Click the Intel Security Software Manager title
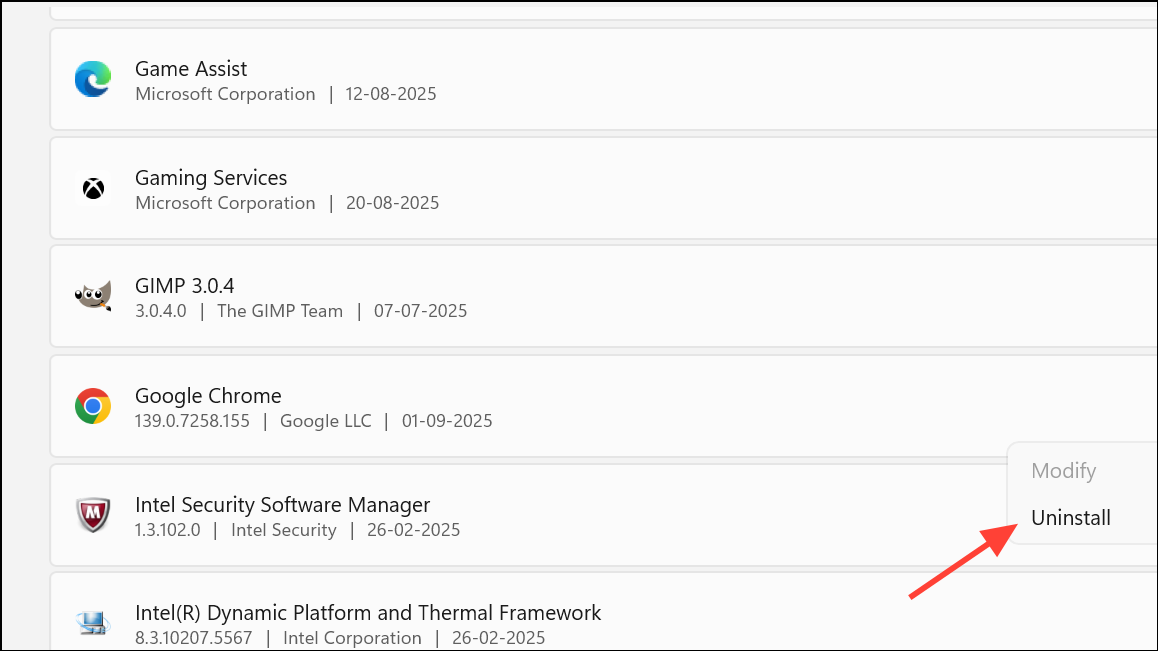 tap(282, 504)
